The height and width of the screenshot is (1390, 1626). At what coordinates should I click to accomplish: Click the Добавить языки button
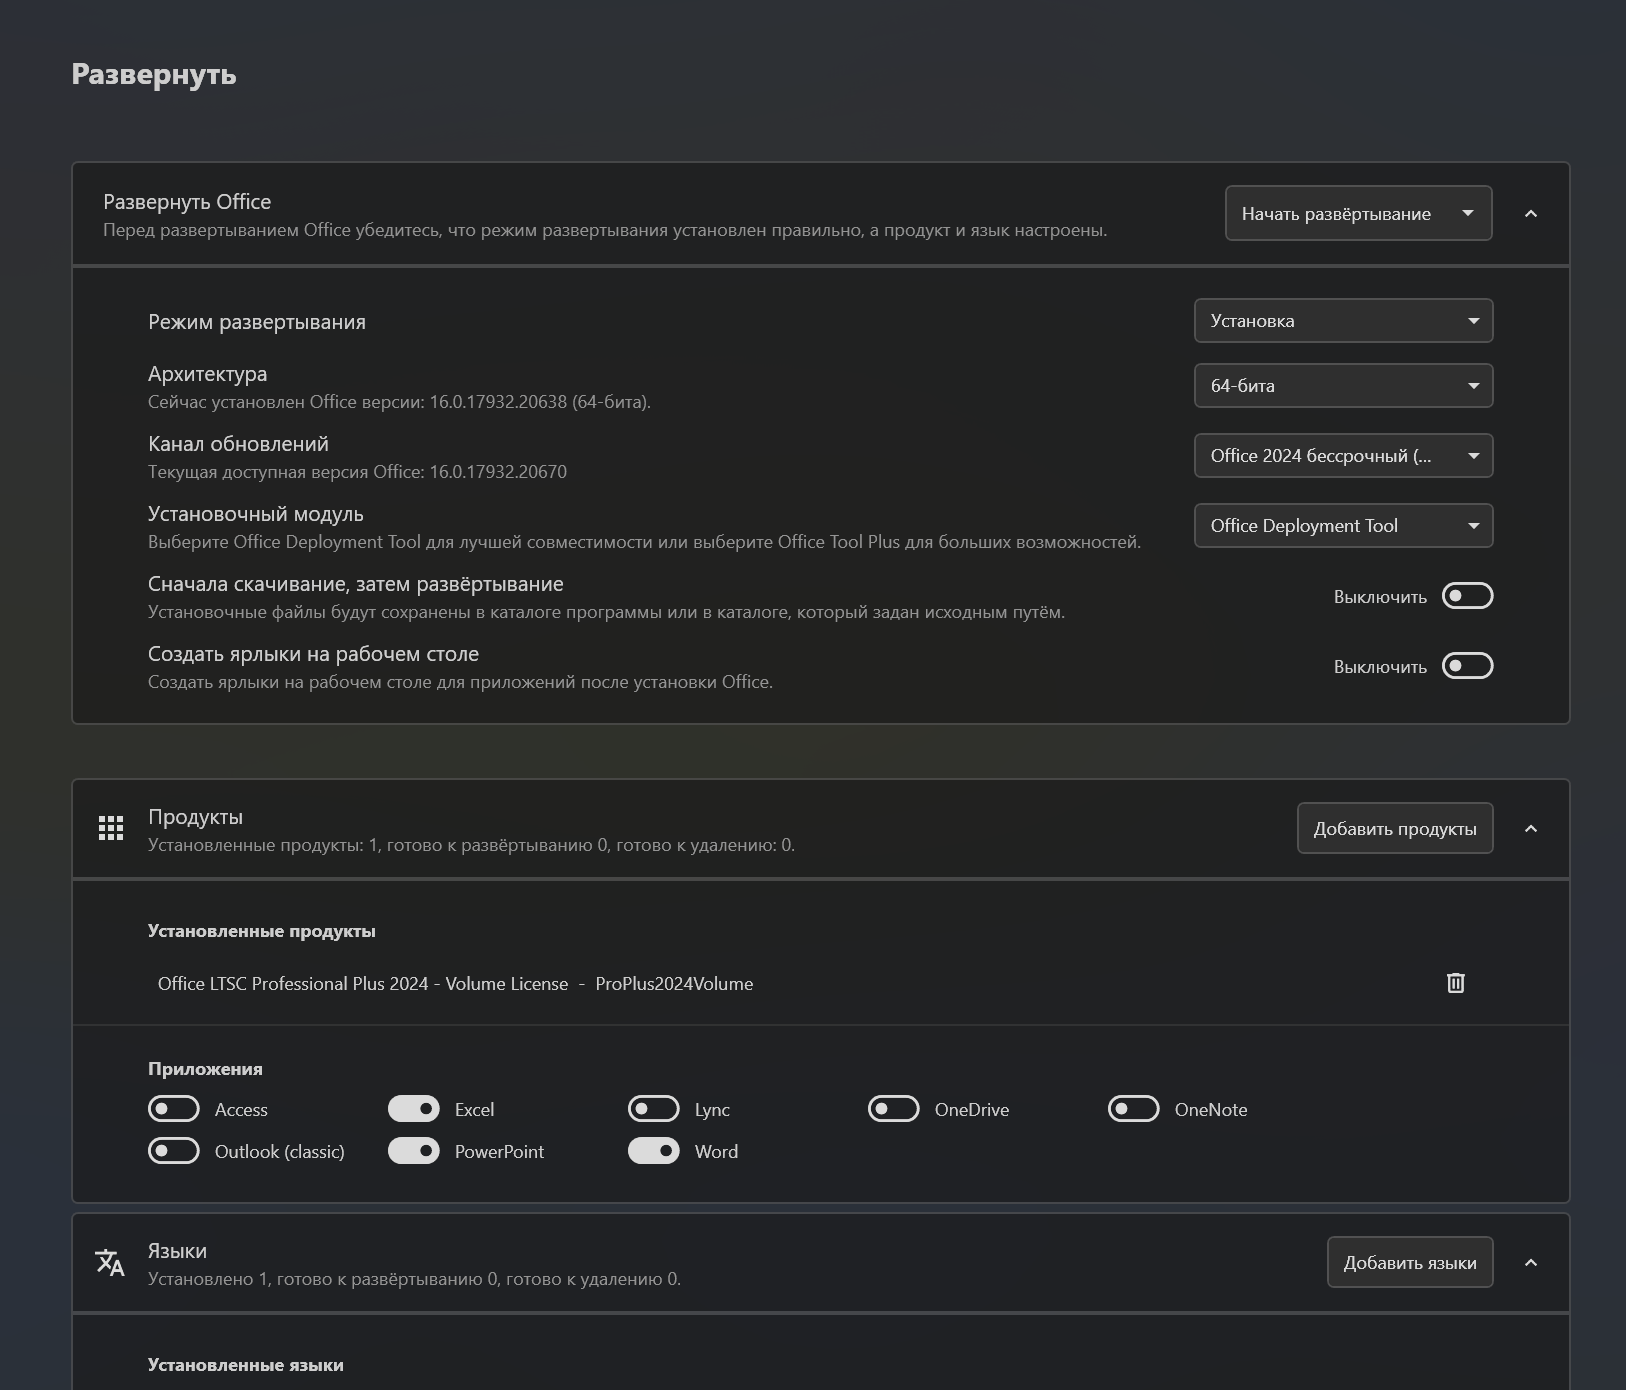(x=1409, y=1263)
